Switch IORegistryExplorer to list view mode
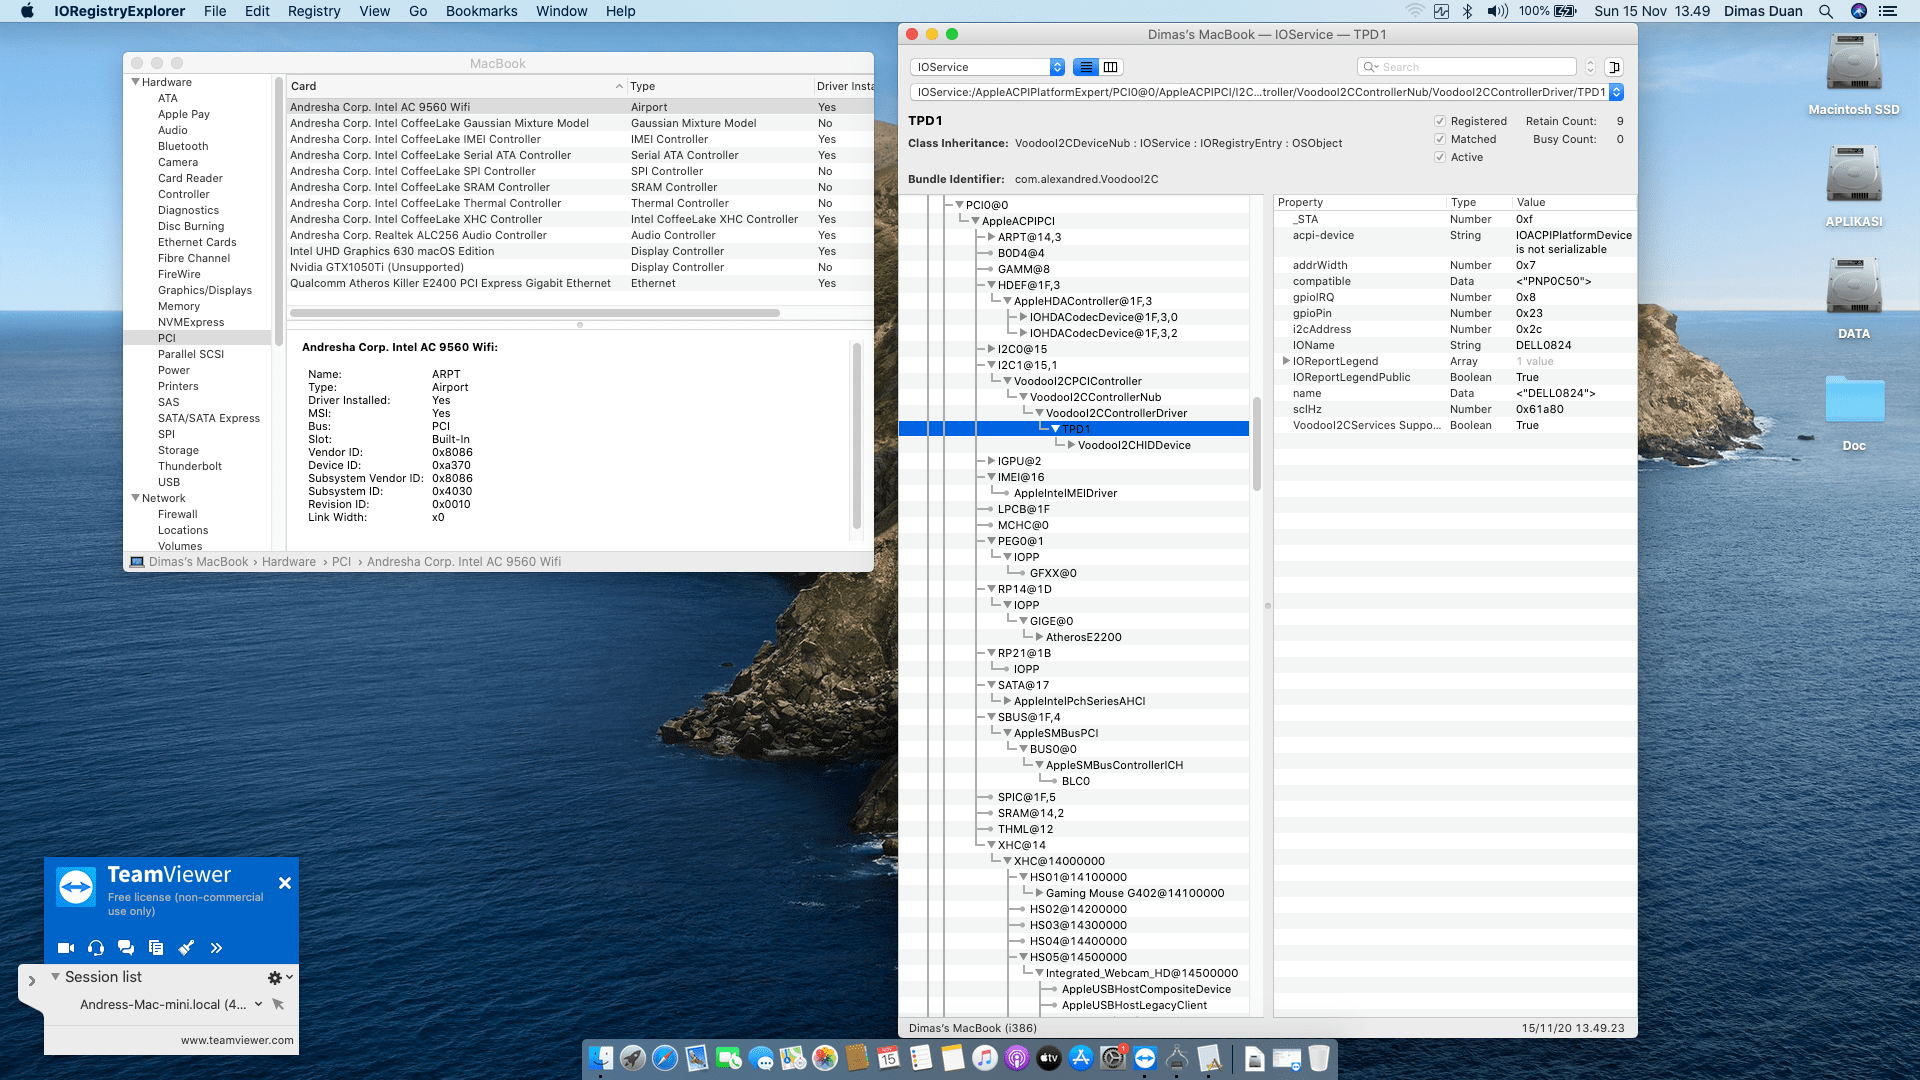The width and height of the screenshot is (1920, 1080). point(1086,67)
